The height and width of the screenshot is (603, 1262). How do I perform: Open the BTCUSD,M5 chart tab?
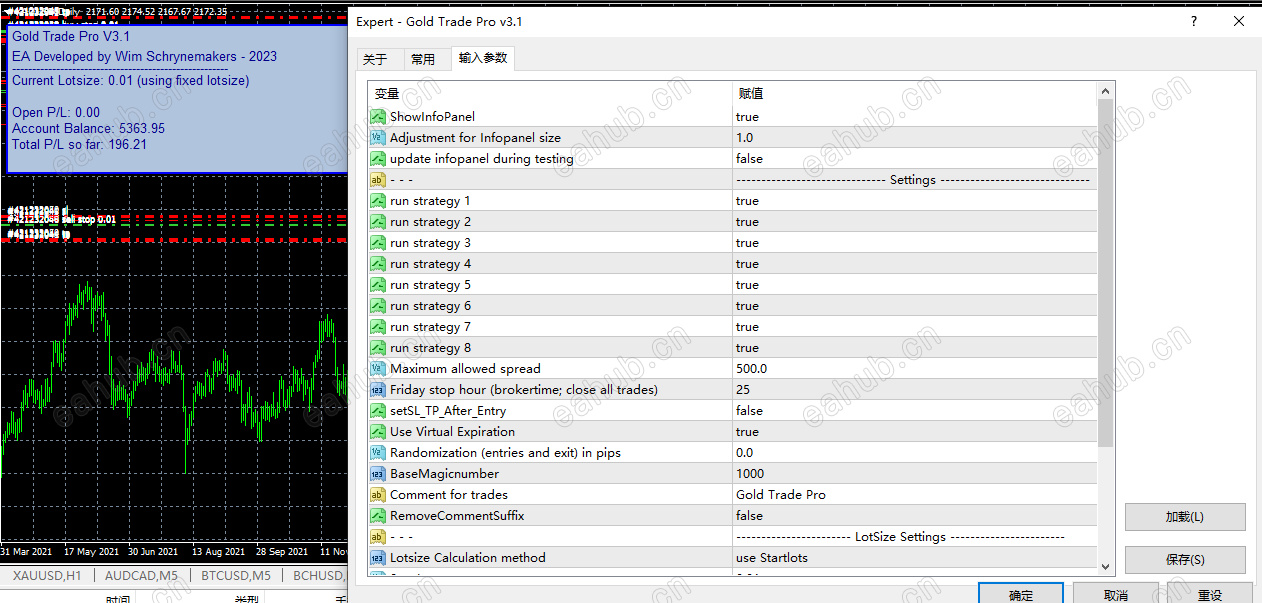235,576
